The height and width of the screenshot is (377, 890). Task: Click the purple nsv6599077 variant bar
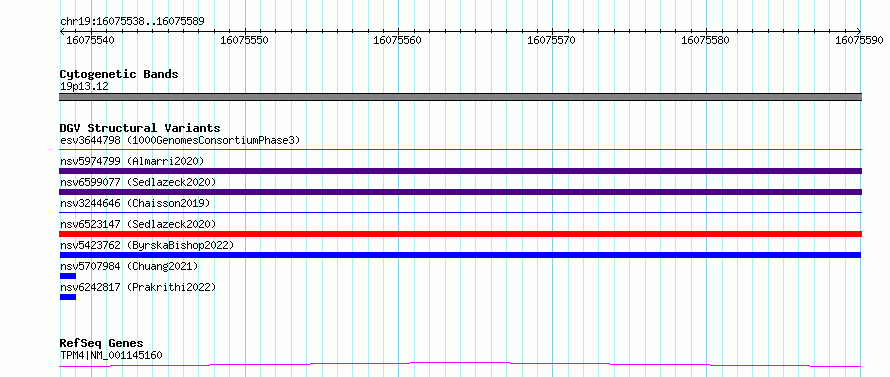pyautogui.click(x=460, y=192)
